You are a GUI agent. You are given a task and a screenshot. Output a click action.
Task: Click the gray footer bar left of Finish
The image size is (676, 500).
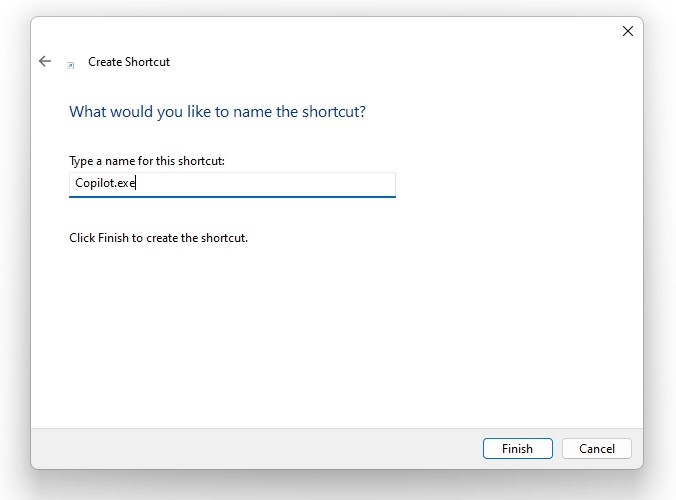point(254,449)
